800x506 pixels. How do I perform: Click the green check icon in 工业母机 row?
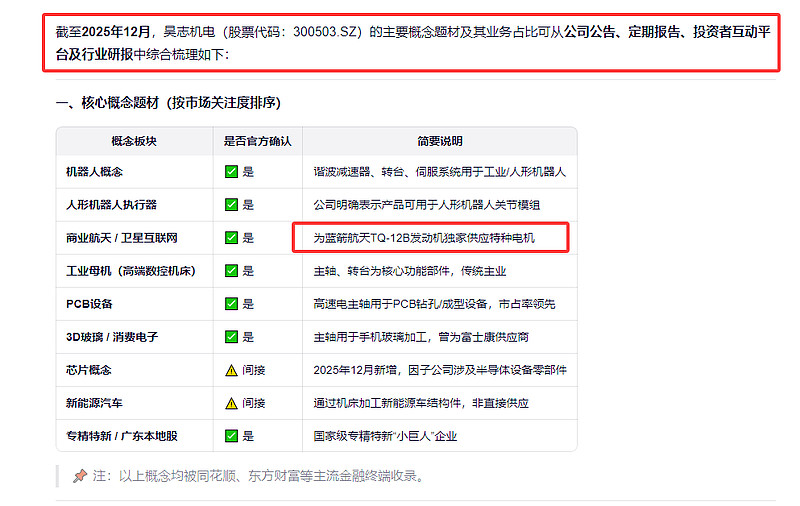(x=231, y=271)
